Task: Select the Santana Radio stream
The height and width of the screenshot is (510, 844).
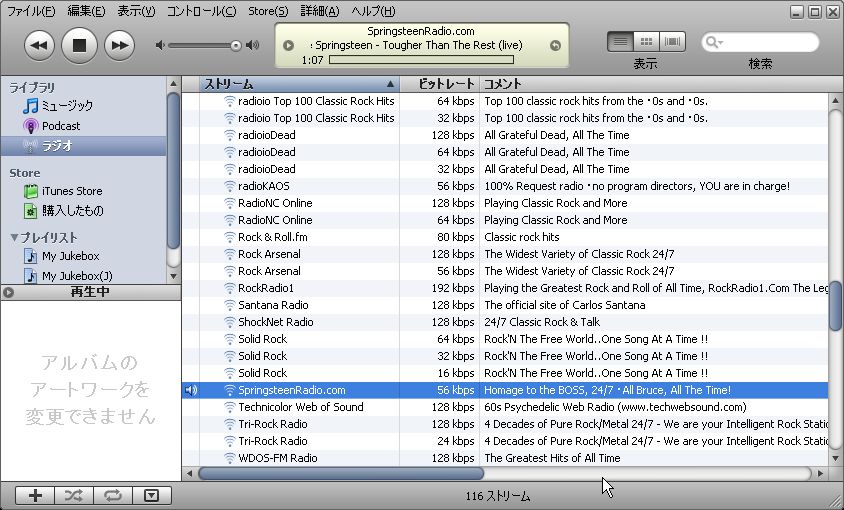Action: coord(505,305)
